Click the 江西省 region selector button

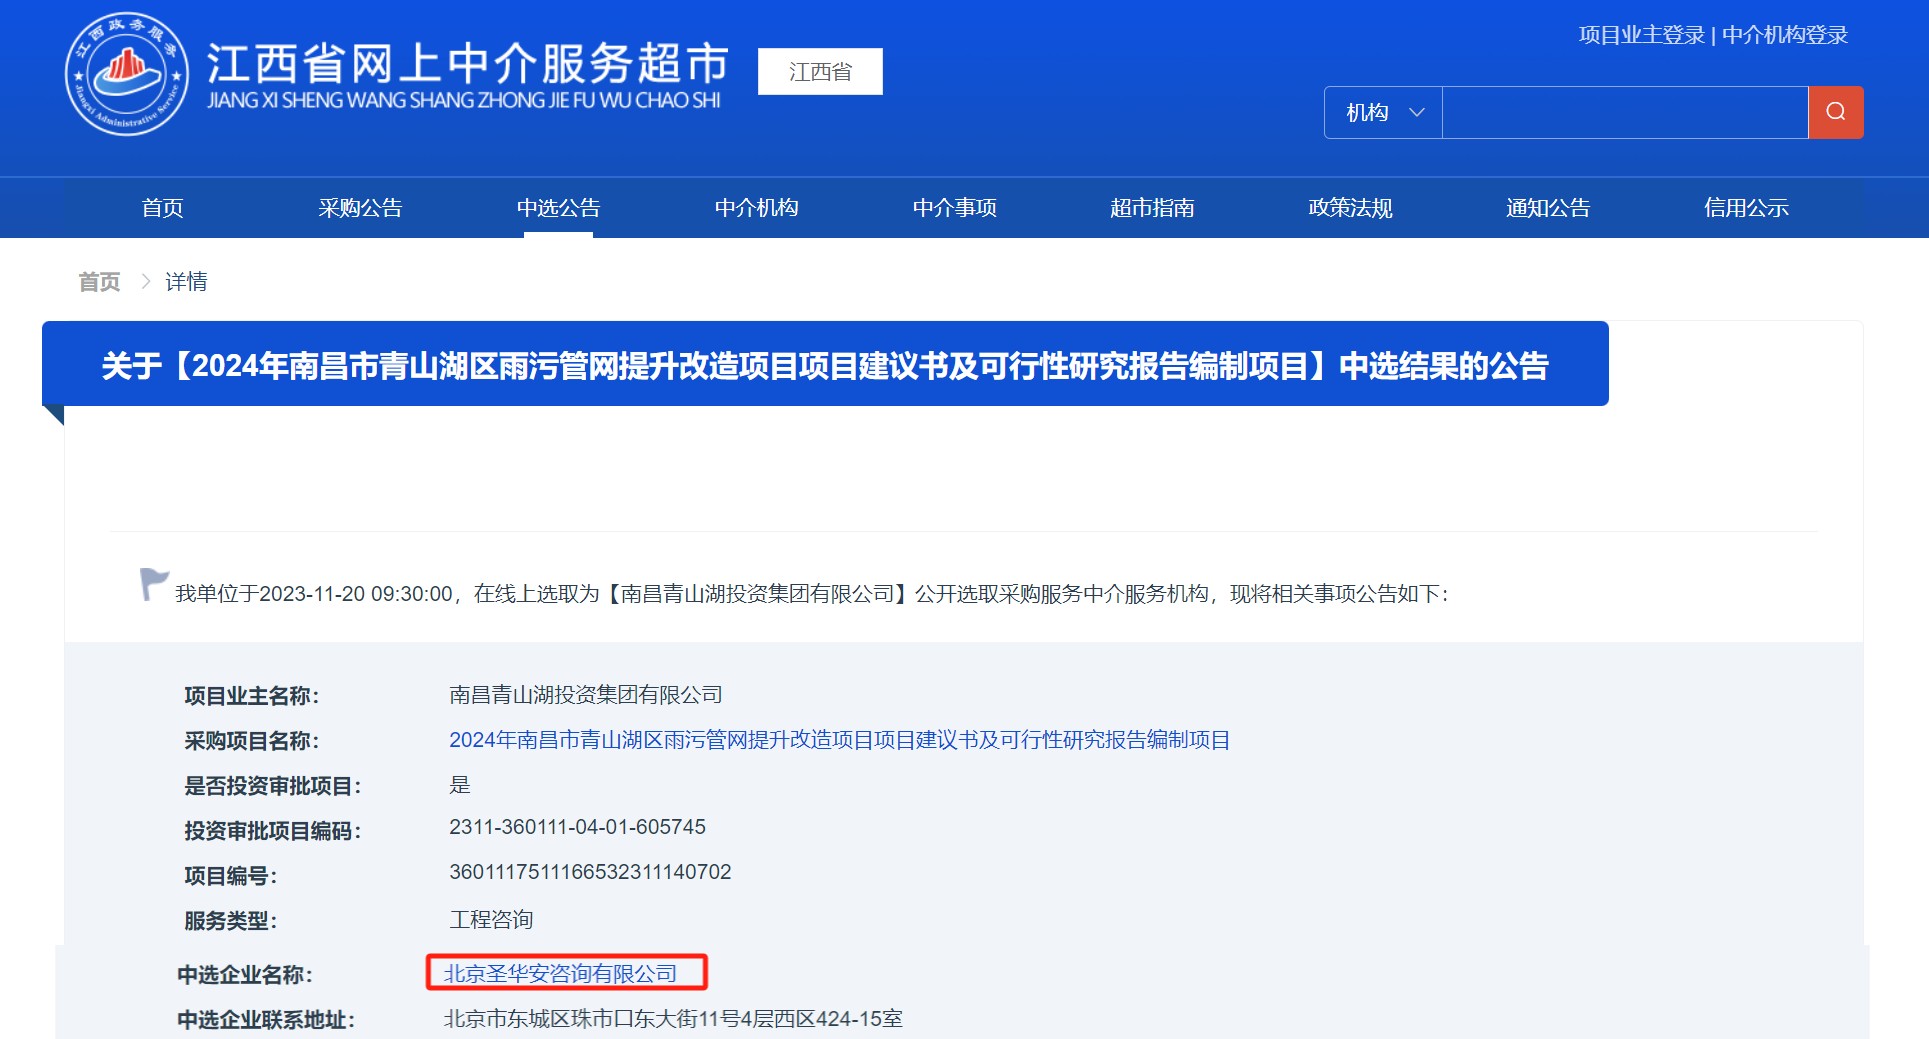[820, 72]
